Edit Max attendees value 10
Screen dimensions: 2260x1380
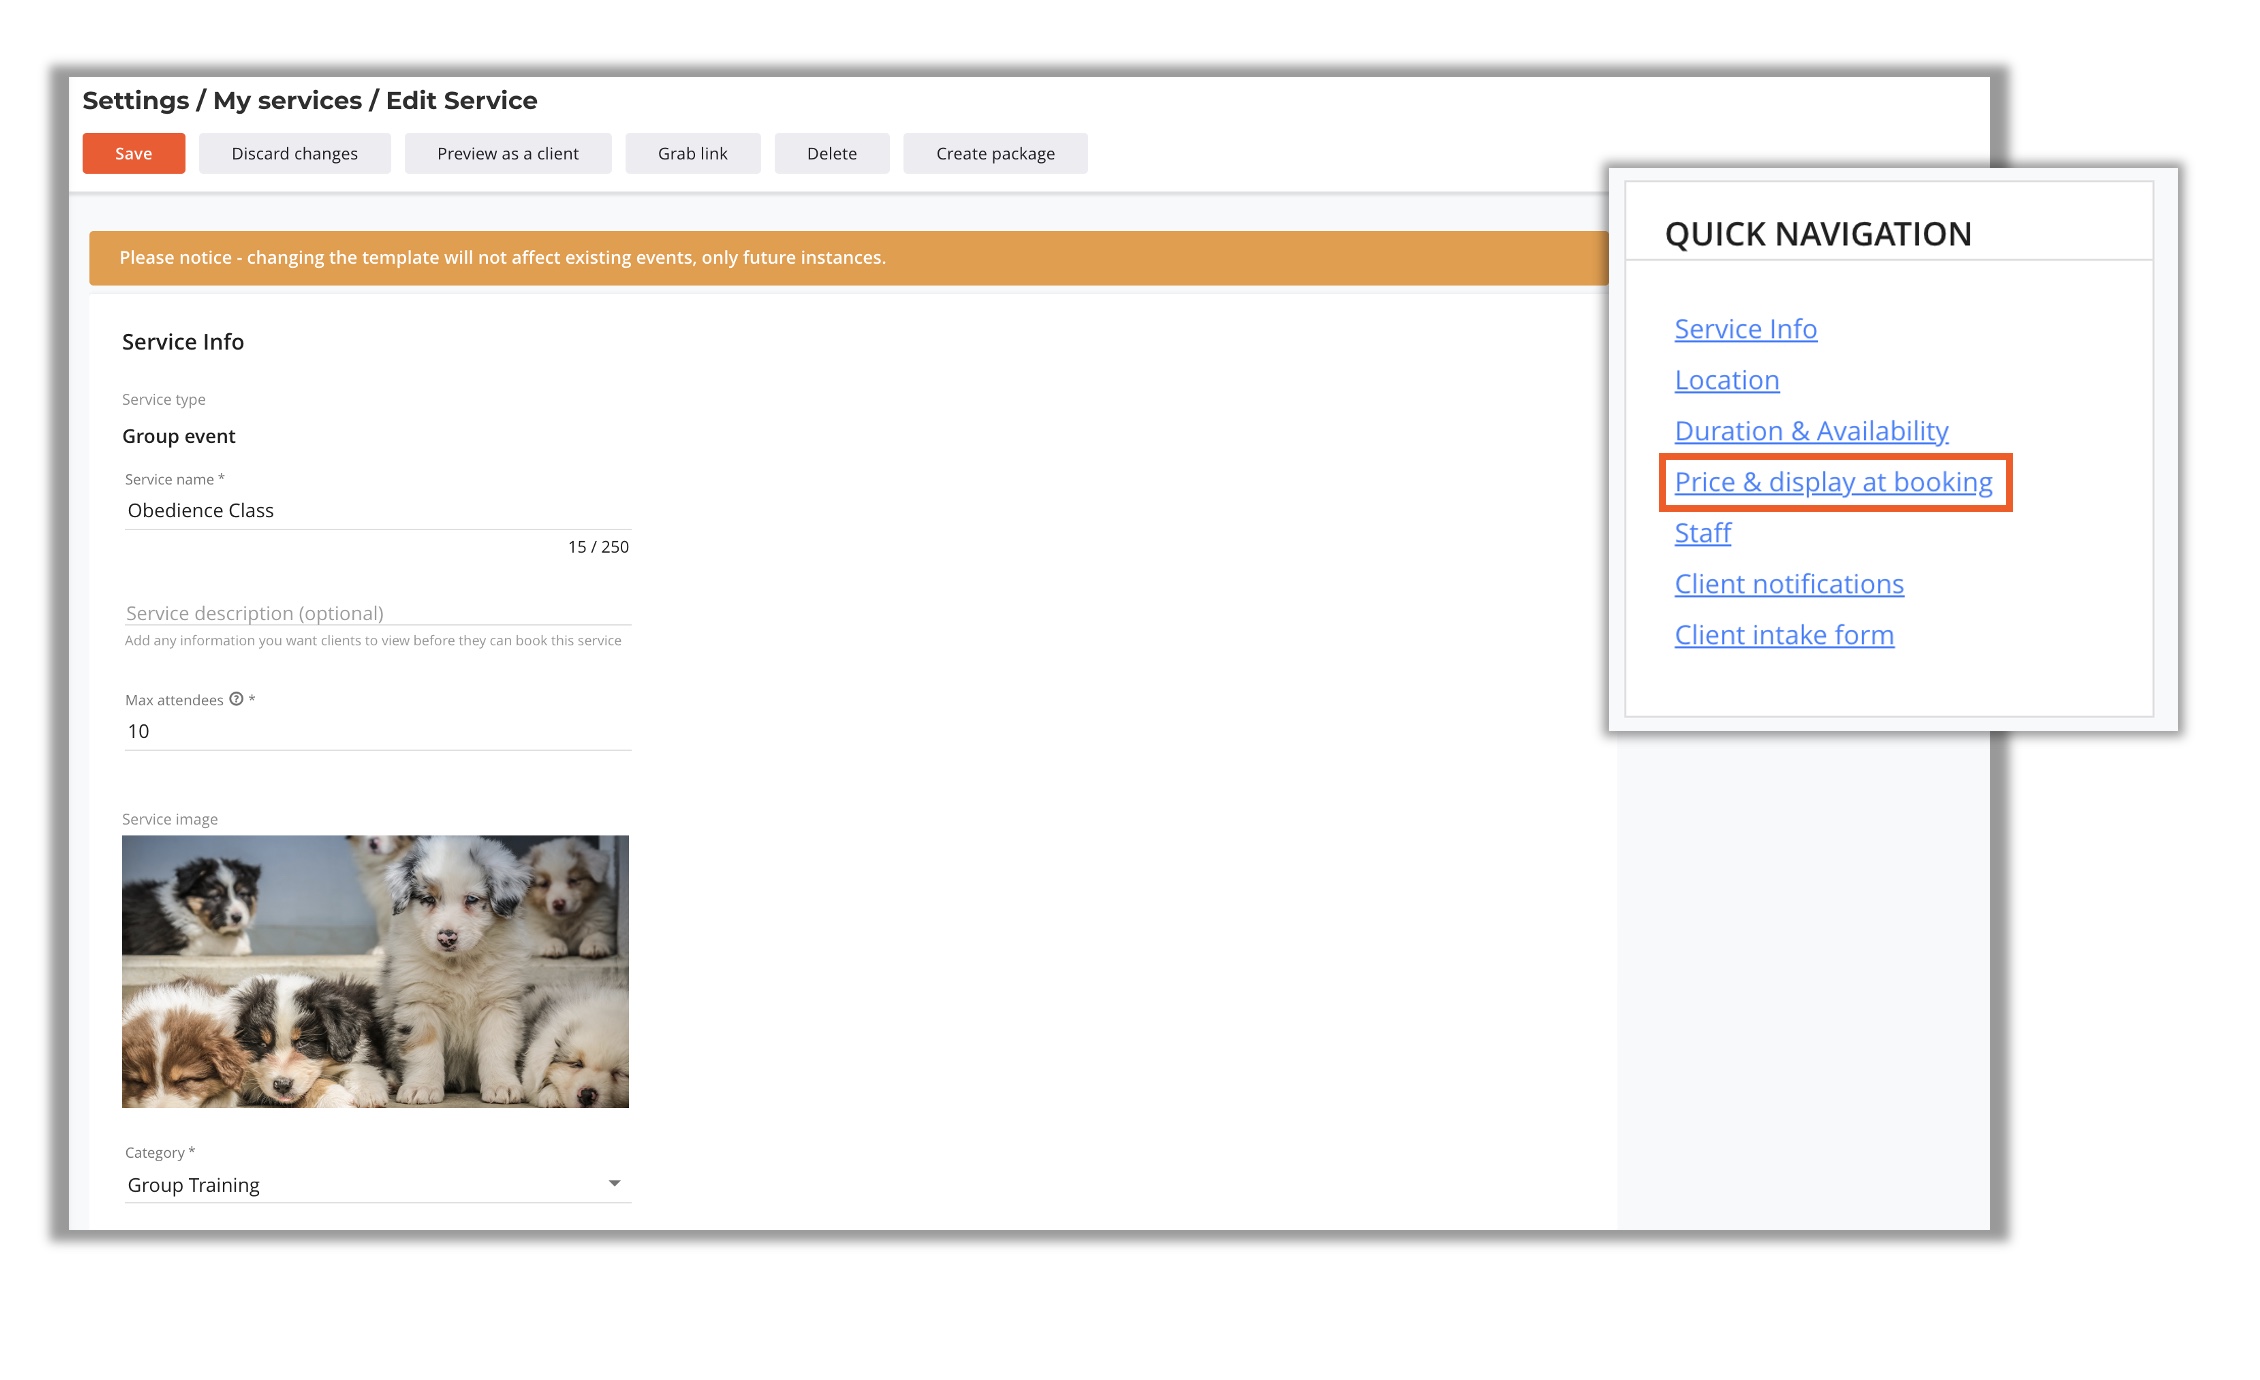pos(377,731)
